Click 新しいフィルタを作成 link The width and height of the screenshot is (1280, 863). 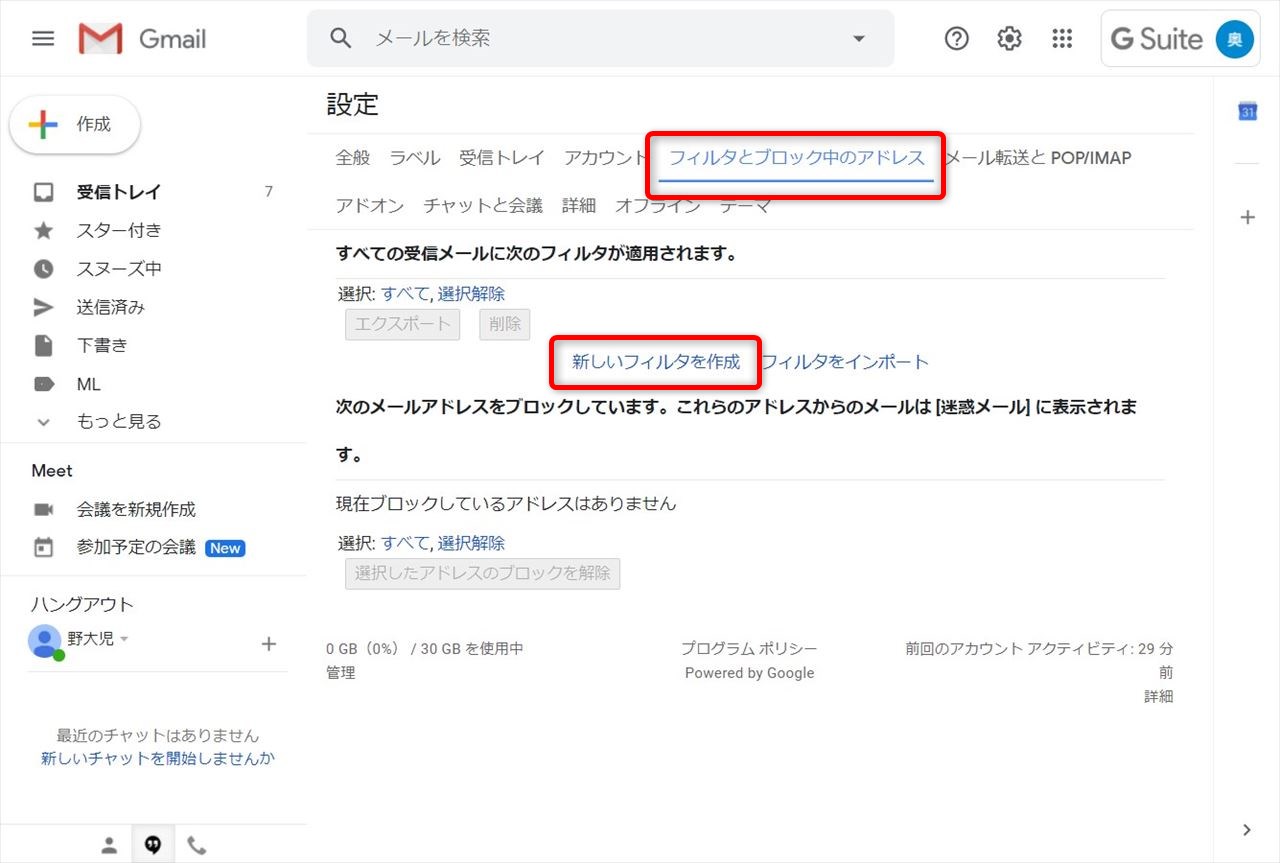coord(656,362)
